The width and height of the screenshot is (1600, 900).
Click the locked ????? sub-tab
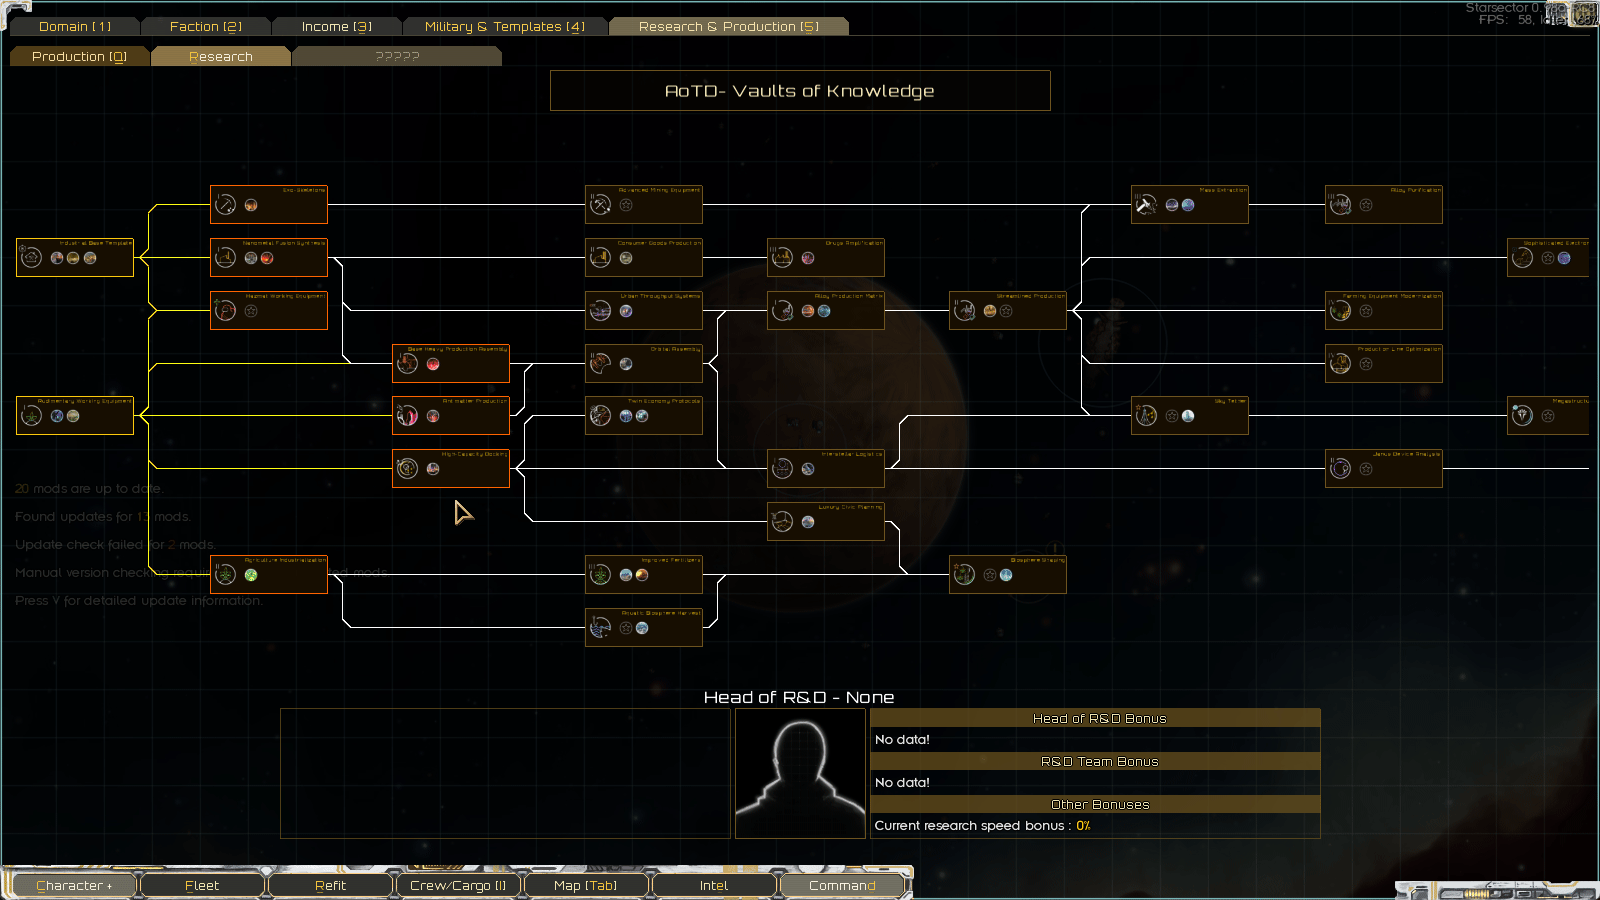point(397,56)
